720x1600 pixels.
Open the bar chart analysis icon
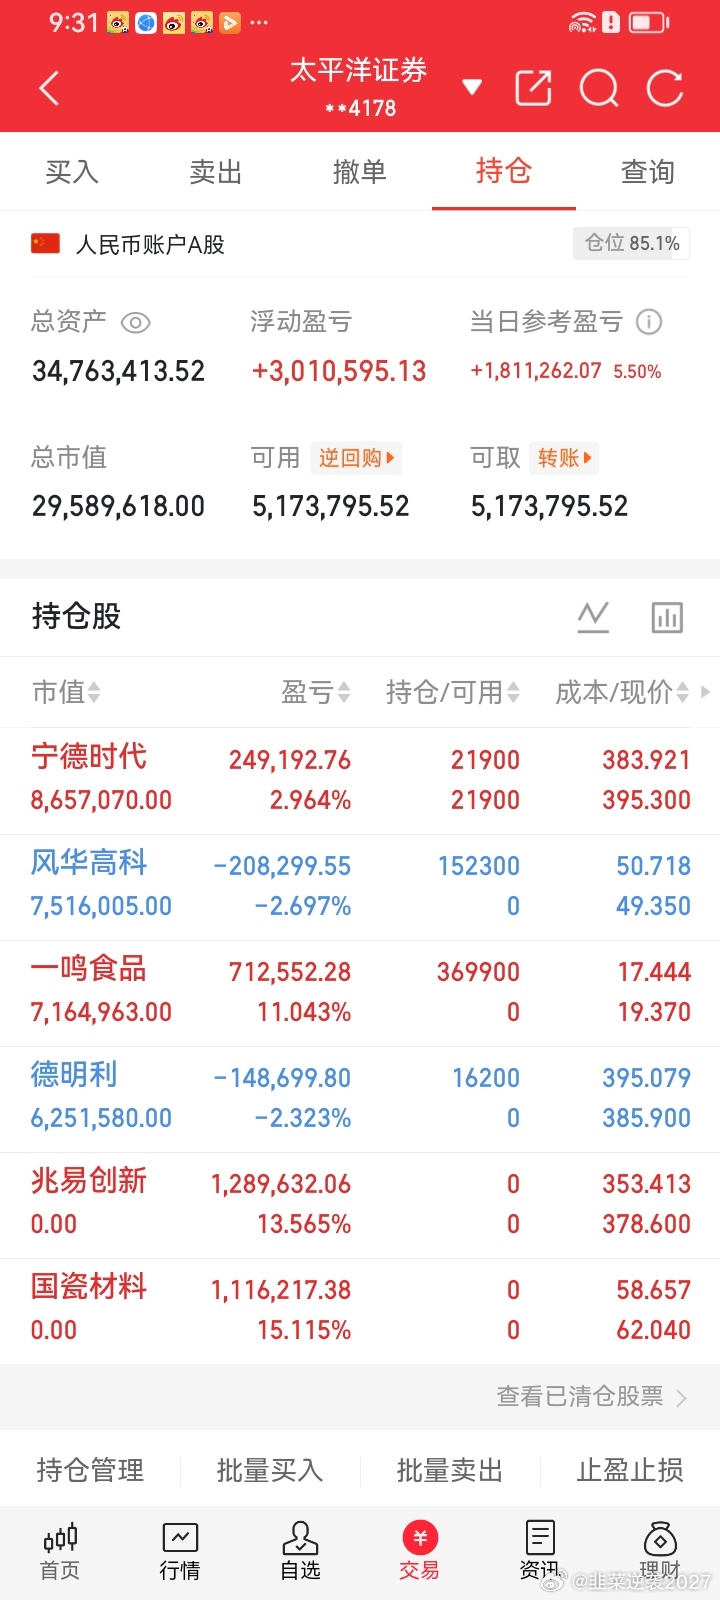667,617
